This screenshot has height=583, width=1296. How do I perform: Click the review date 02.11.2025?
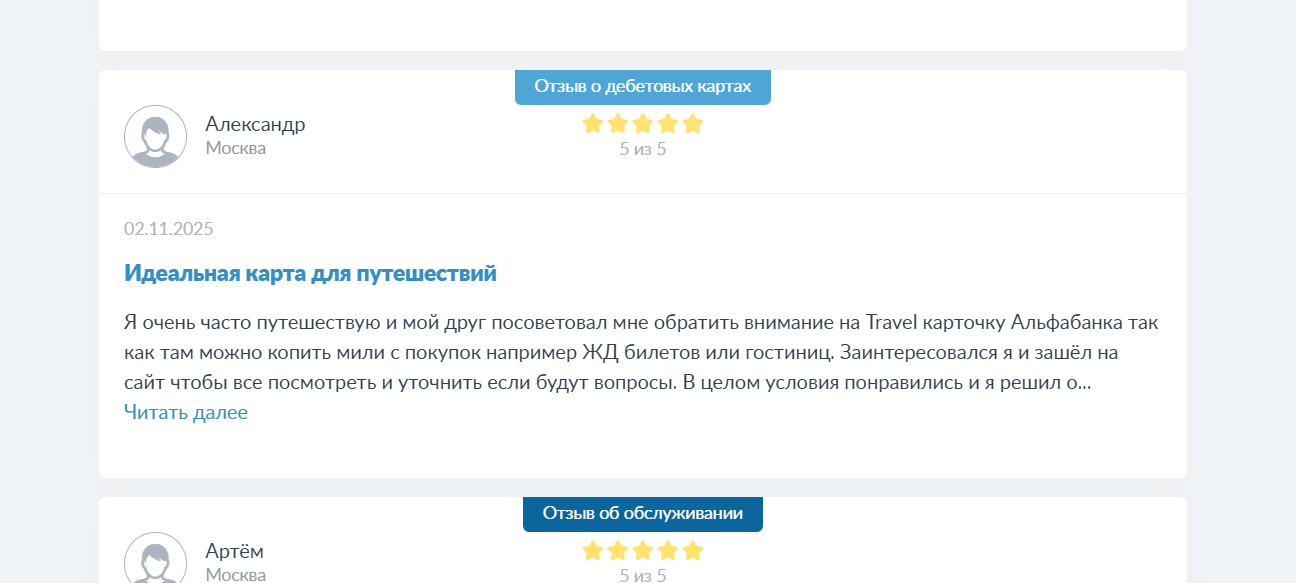[x=169, y=229]
